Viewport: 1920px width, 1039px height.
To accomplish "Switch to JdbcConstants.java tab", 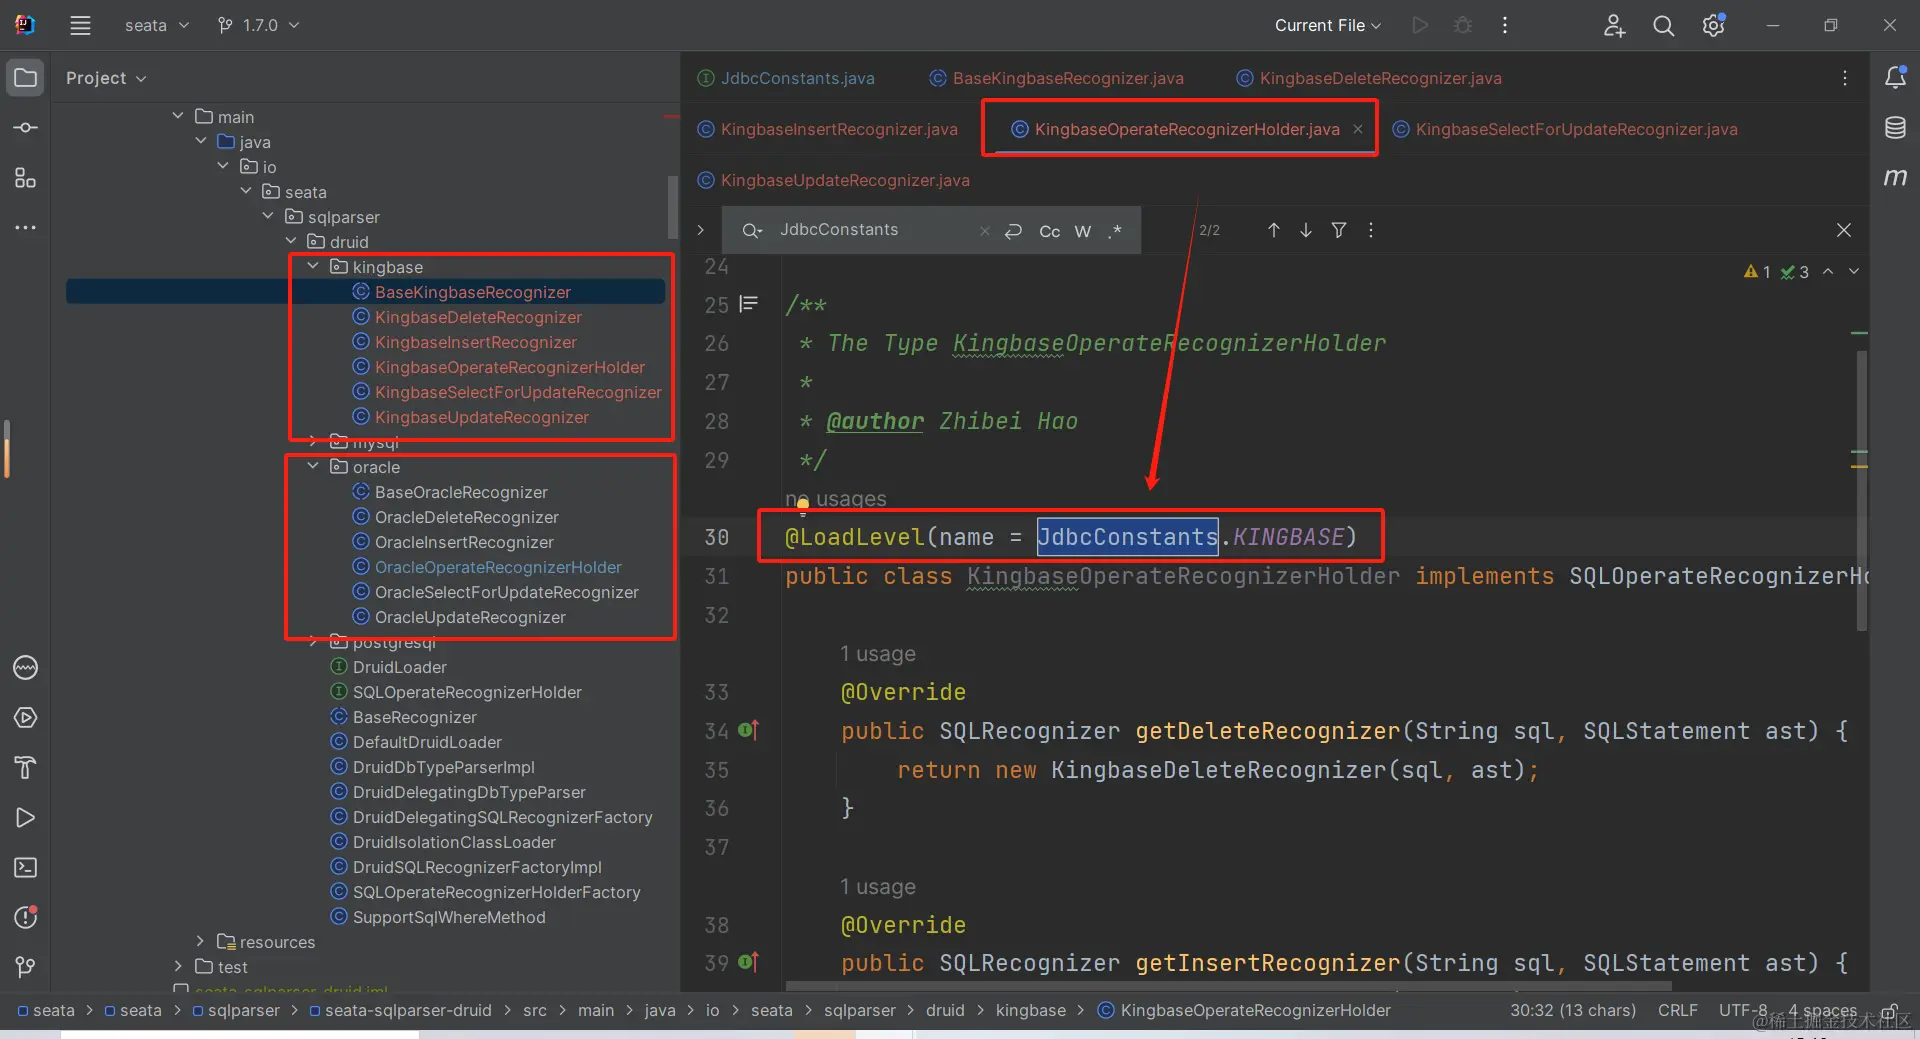I will [786, 78].
